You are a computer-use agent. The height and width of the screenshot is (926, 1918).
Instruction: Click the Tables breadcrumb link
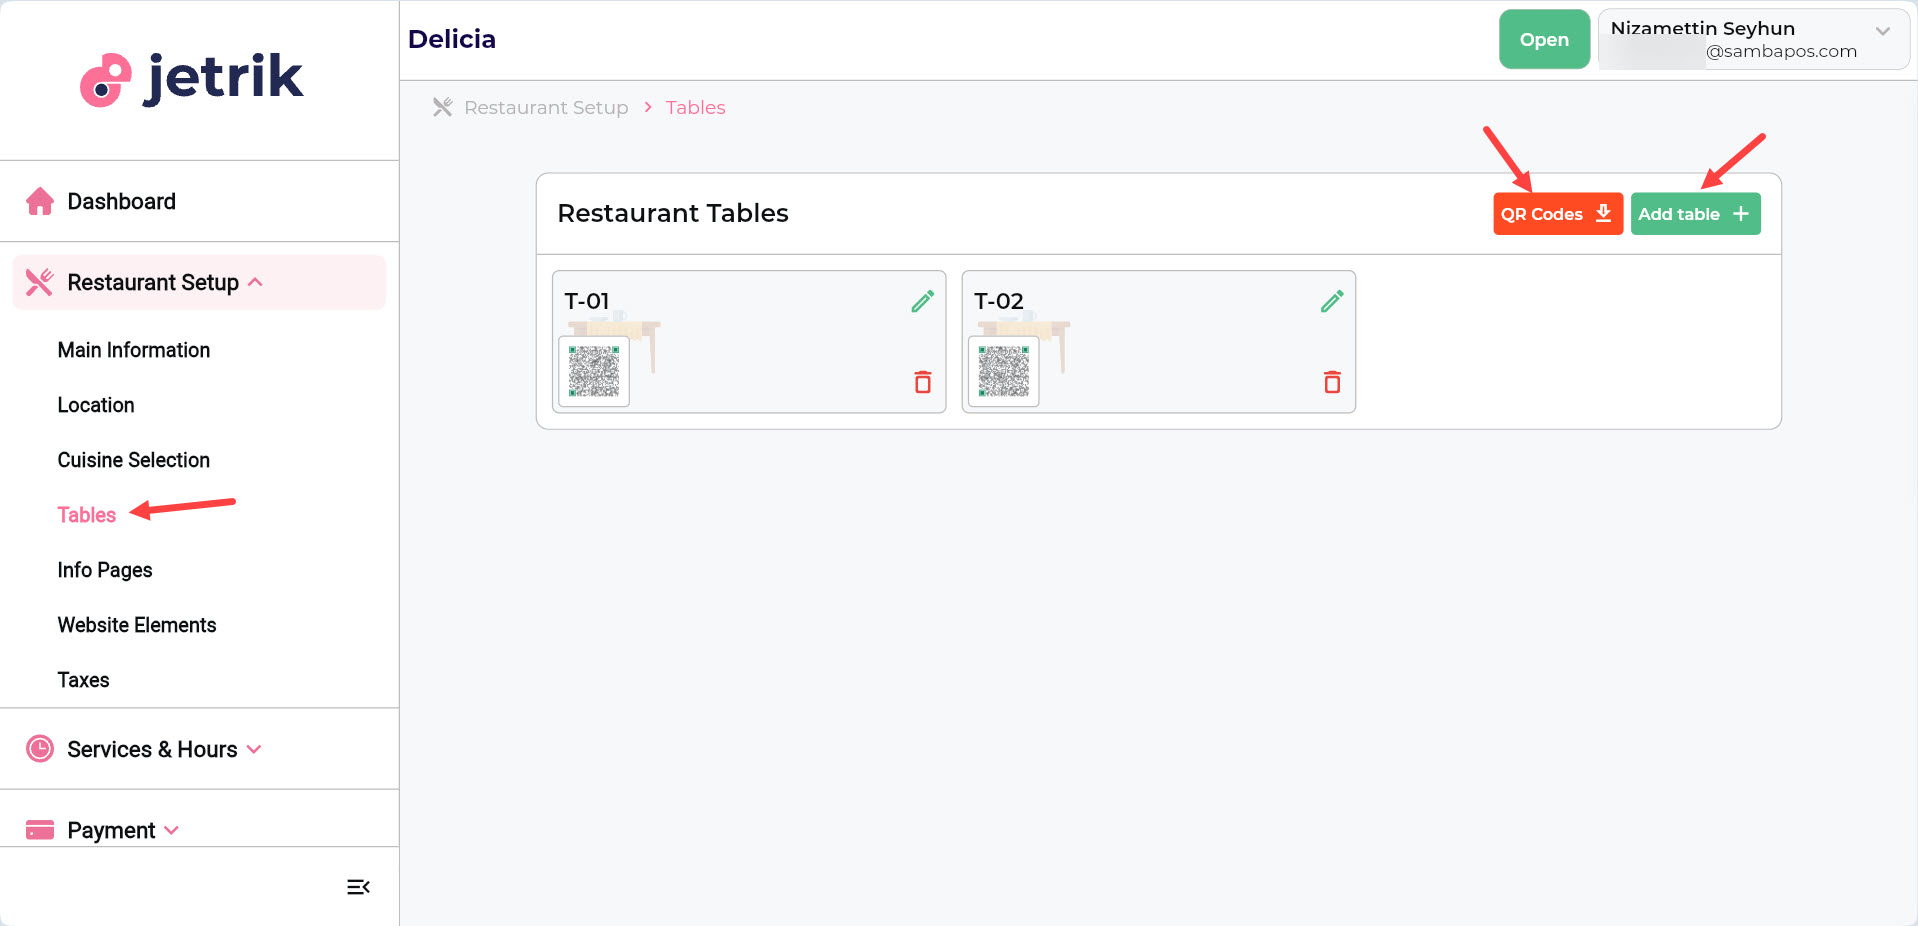[x=695, y=107]
